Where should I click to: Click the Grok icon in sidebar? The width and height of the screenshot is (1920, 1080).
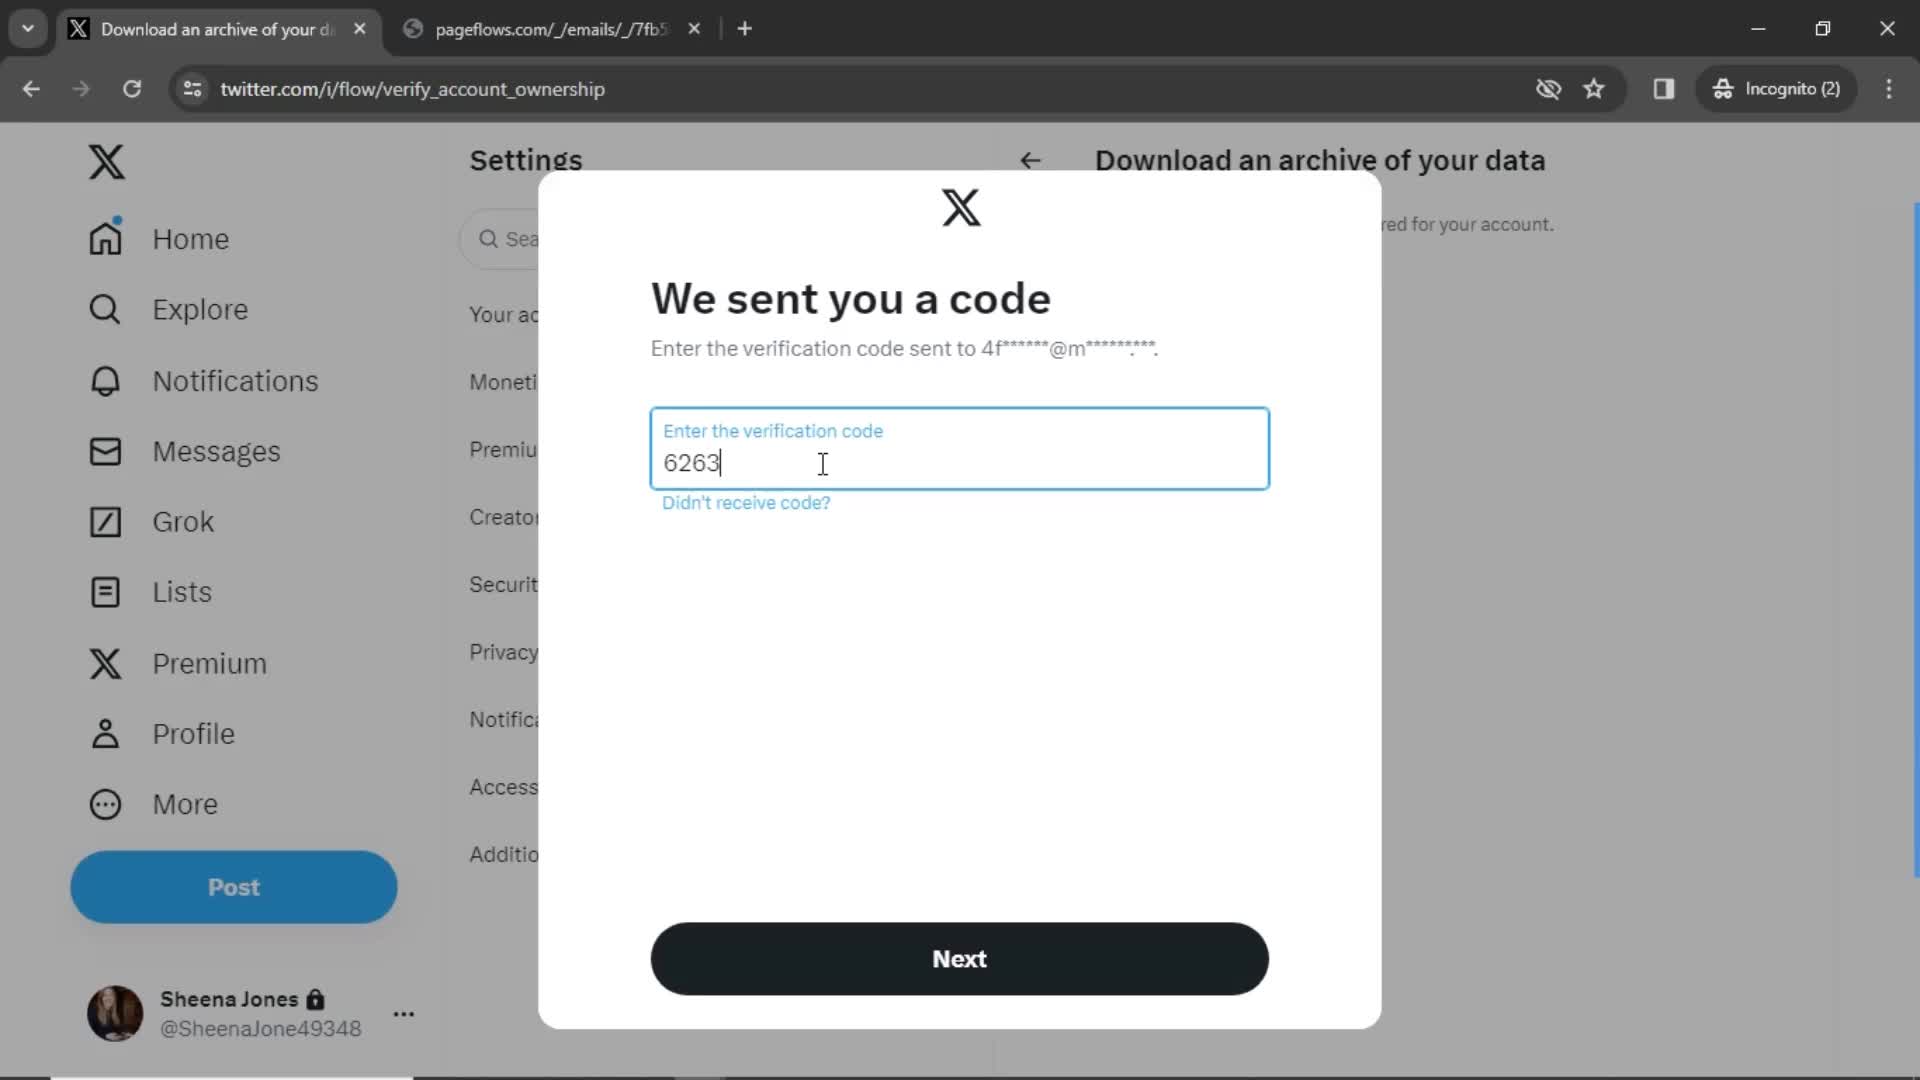point(105,522)
